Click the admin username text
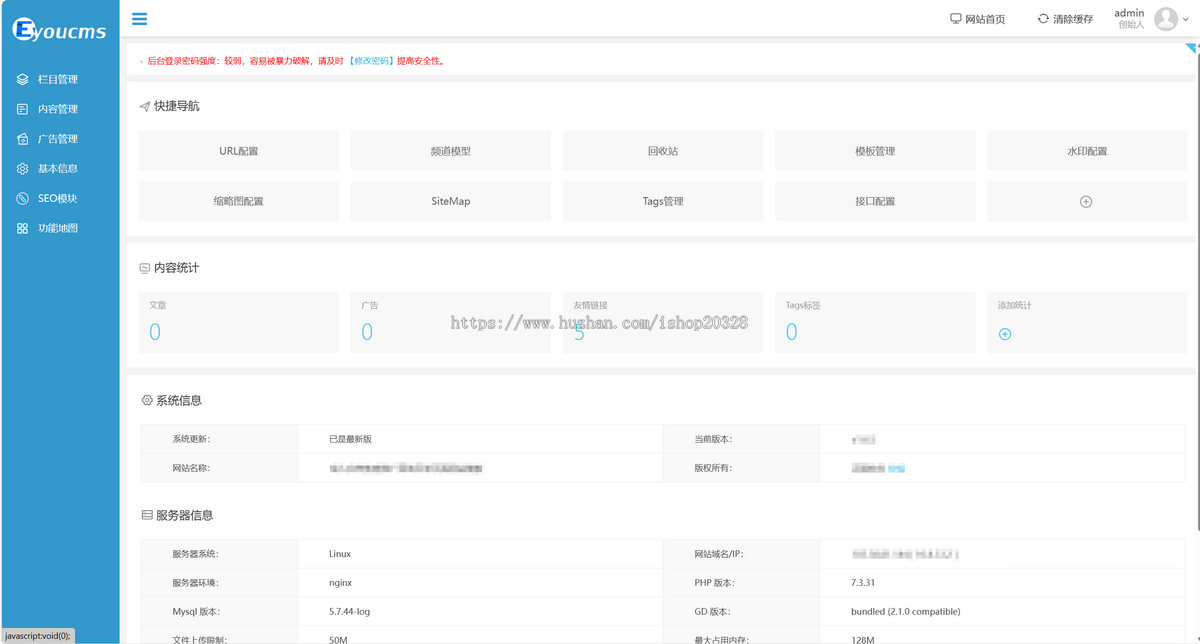The width and height of the screenshot is (1200, 644). click(x=1129, y=13)
